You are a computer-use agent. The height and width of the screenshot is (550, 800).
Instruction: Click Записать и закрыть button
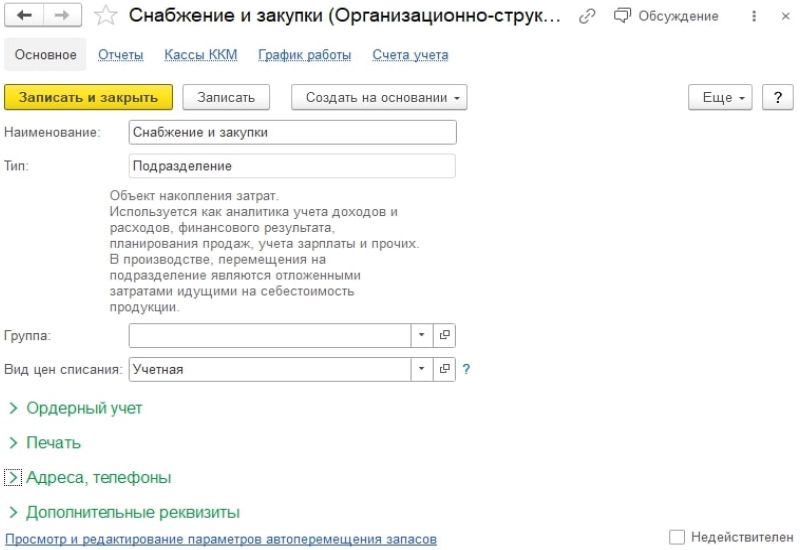pos(88,97)
